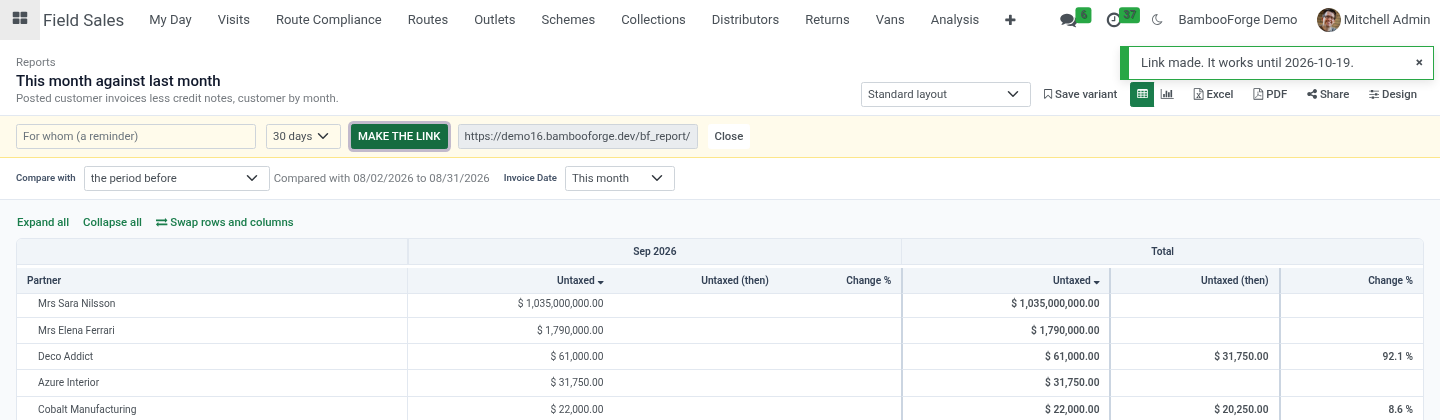Sort by Sep 2026 Untaxed column
This screenshot has height=420, width=1440.
tap(580, 281)
